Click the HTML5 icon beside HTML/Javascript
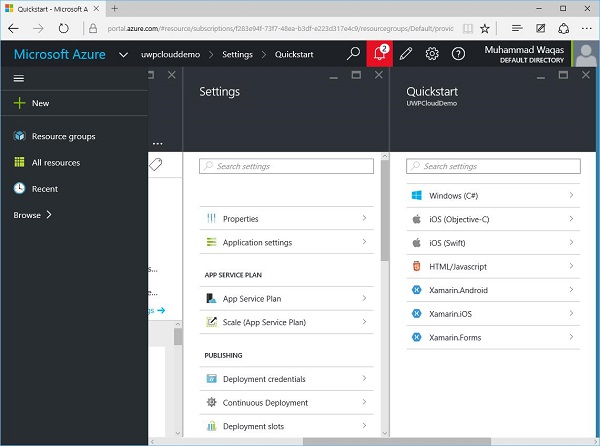 pos(417,266)
